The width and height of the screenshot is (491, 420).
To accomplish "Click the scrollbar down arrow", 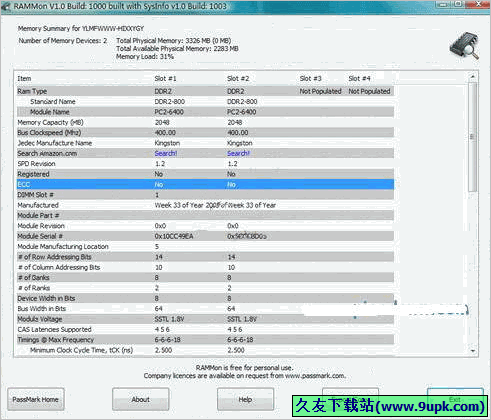I will click(473, 351).
